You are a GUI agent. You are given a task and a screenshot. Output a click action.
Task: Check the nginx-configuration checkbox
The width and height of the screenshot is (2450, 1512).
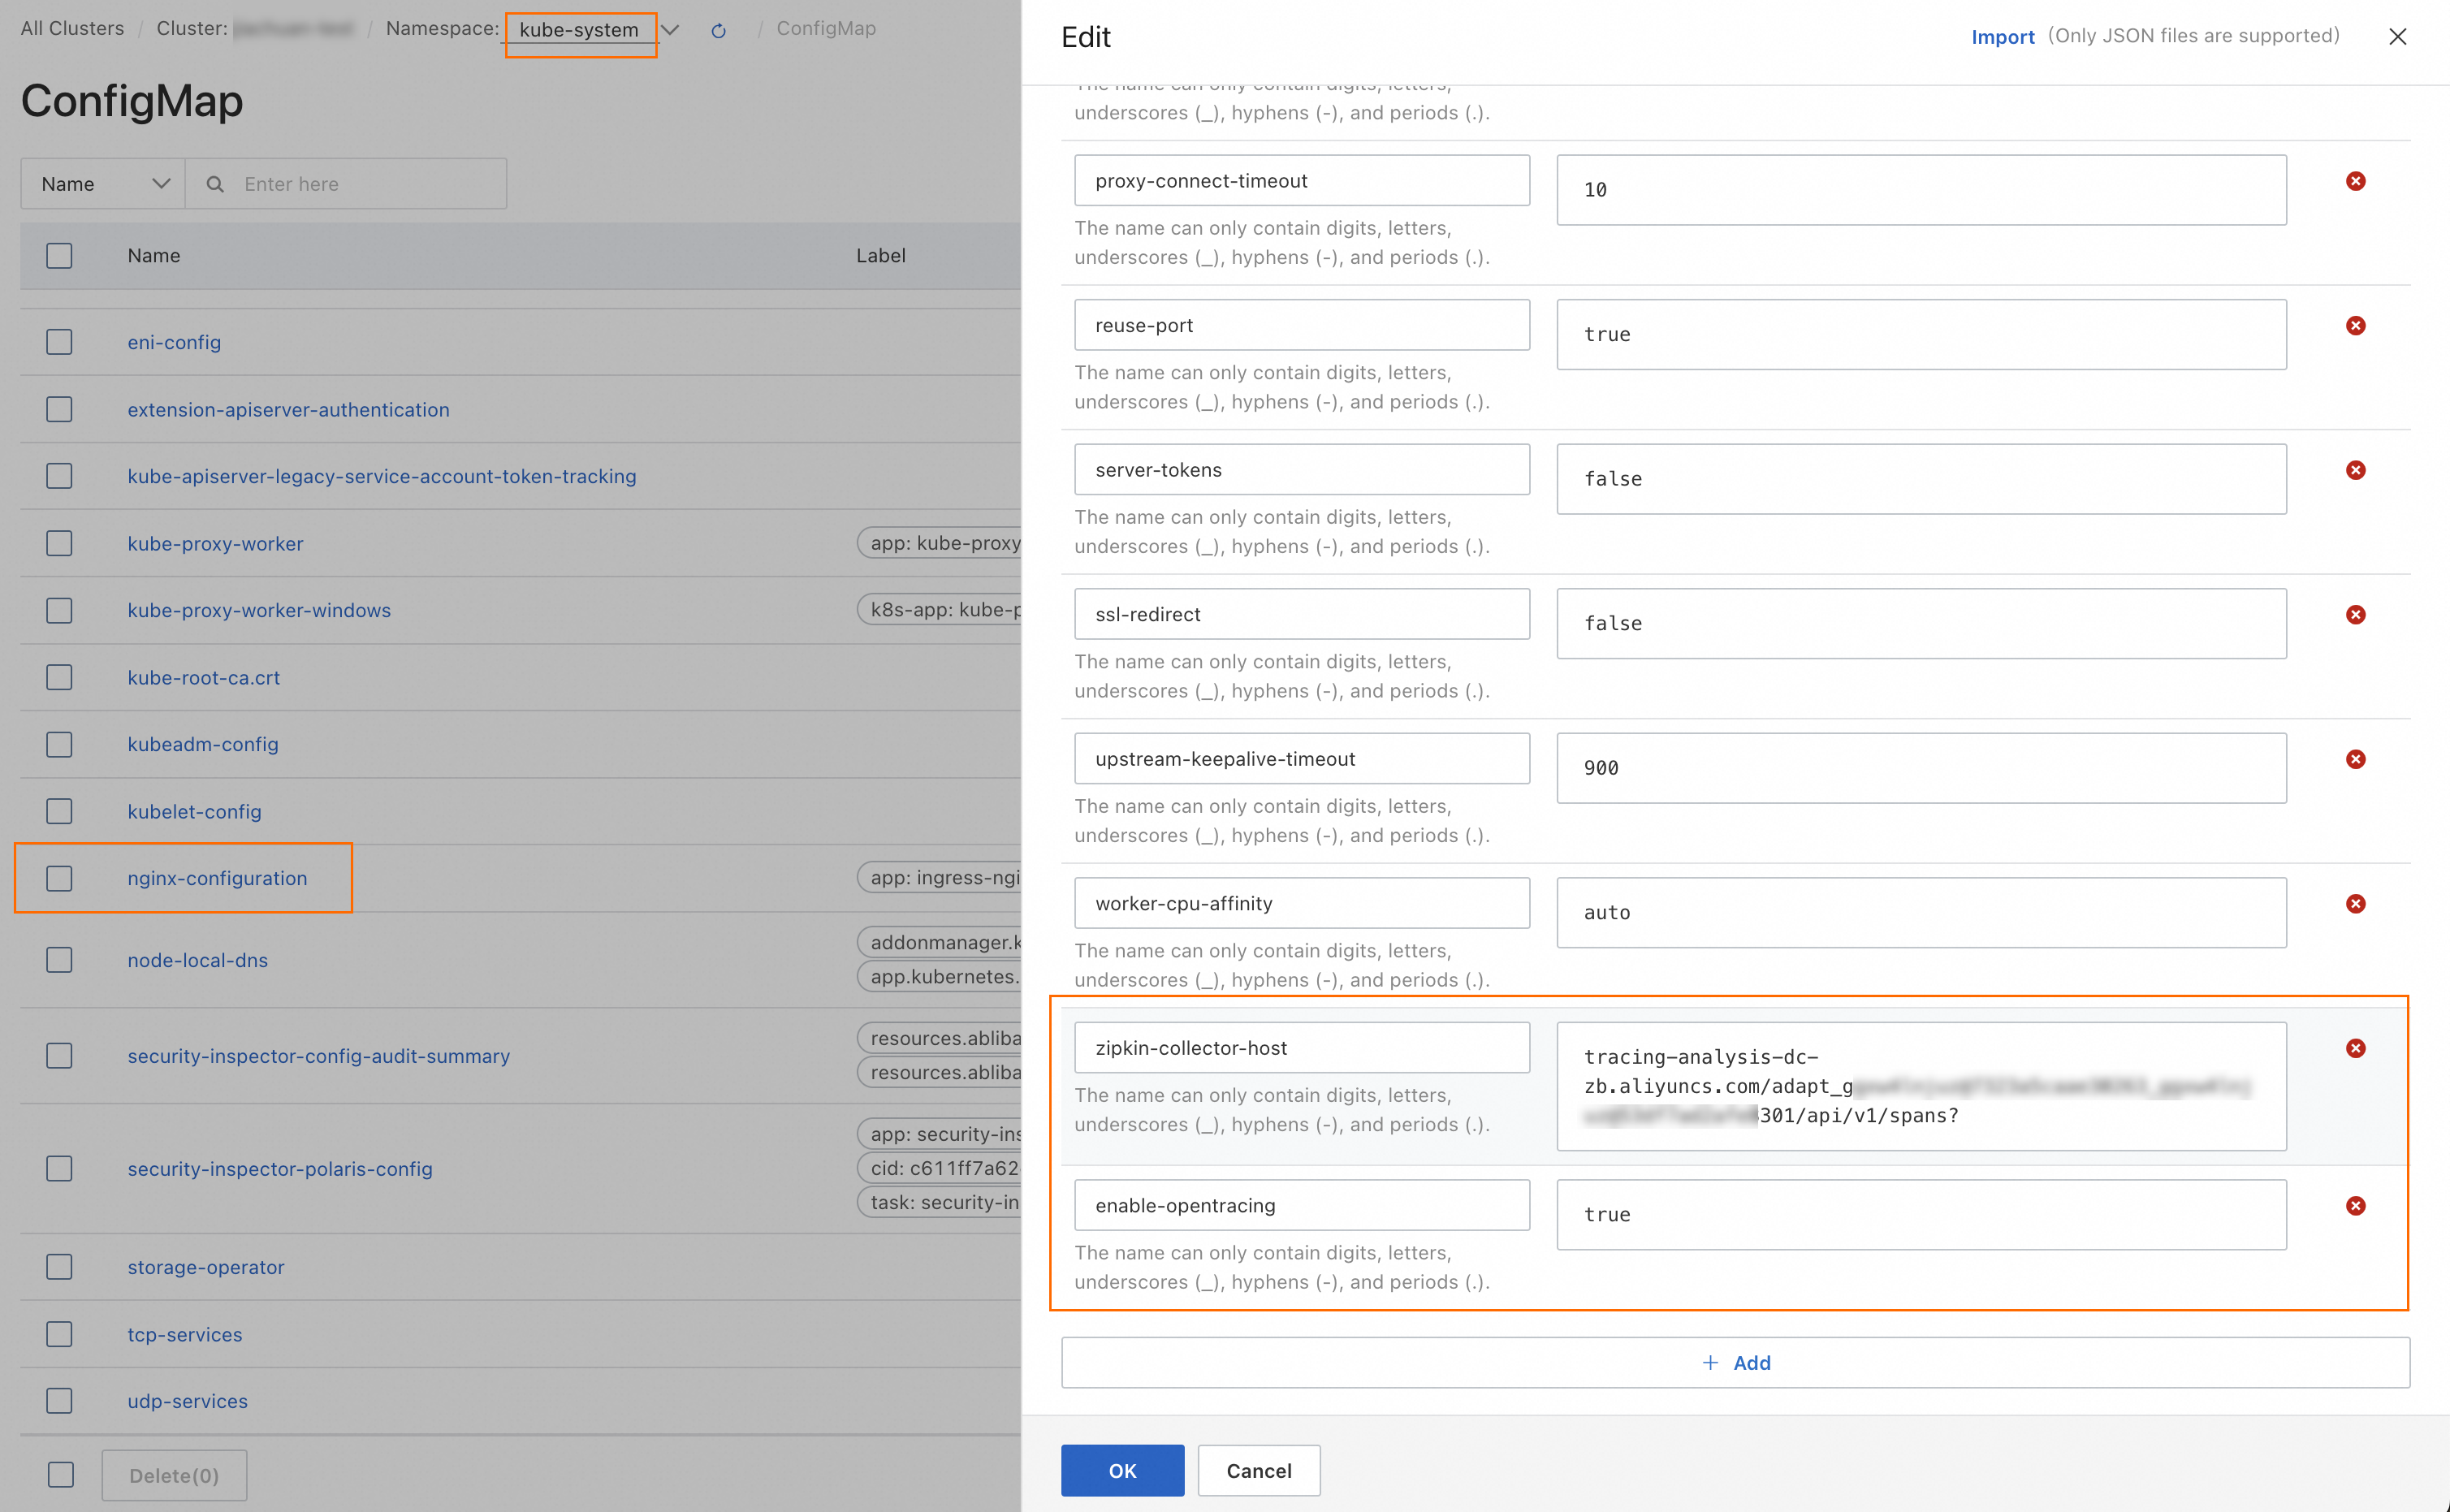pyautogui.click(x=60, y=878)
